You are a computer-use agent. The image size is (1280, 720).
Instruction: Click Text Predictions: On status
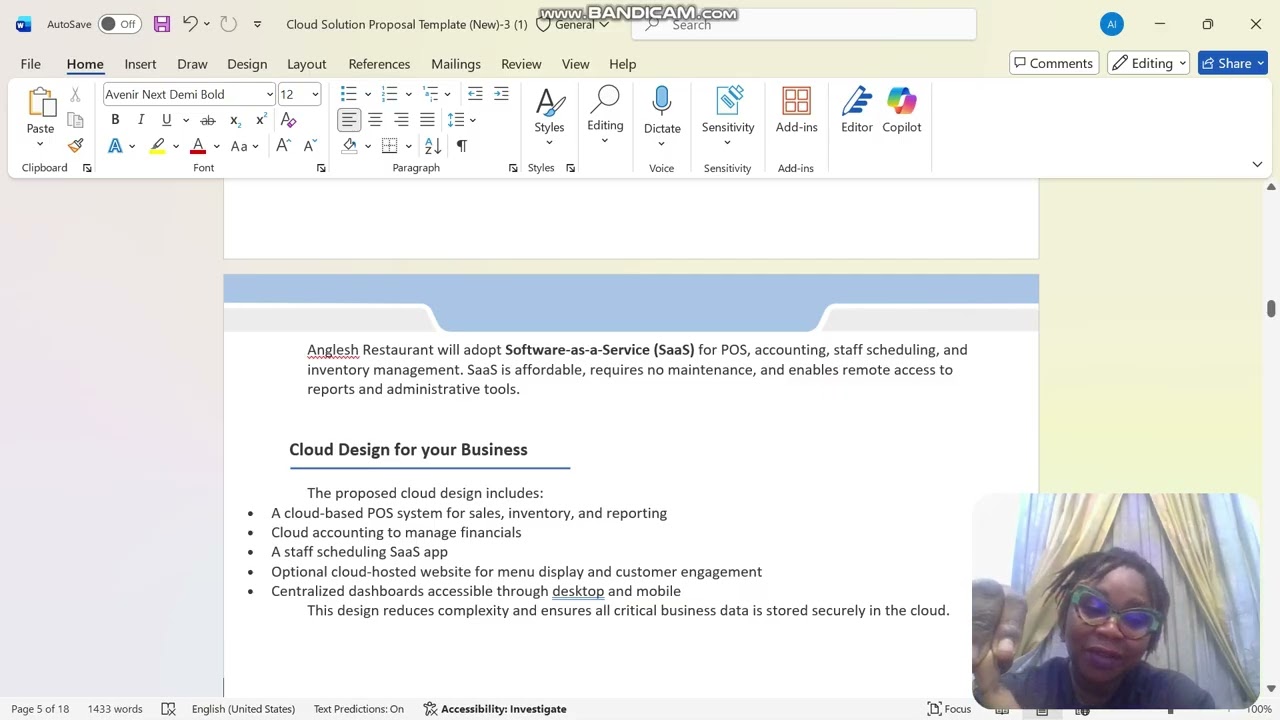tap(359, 709)
